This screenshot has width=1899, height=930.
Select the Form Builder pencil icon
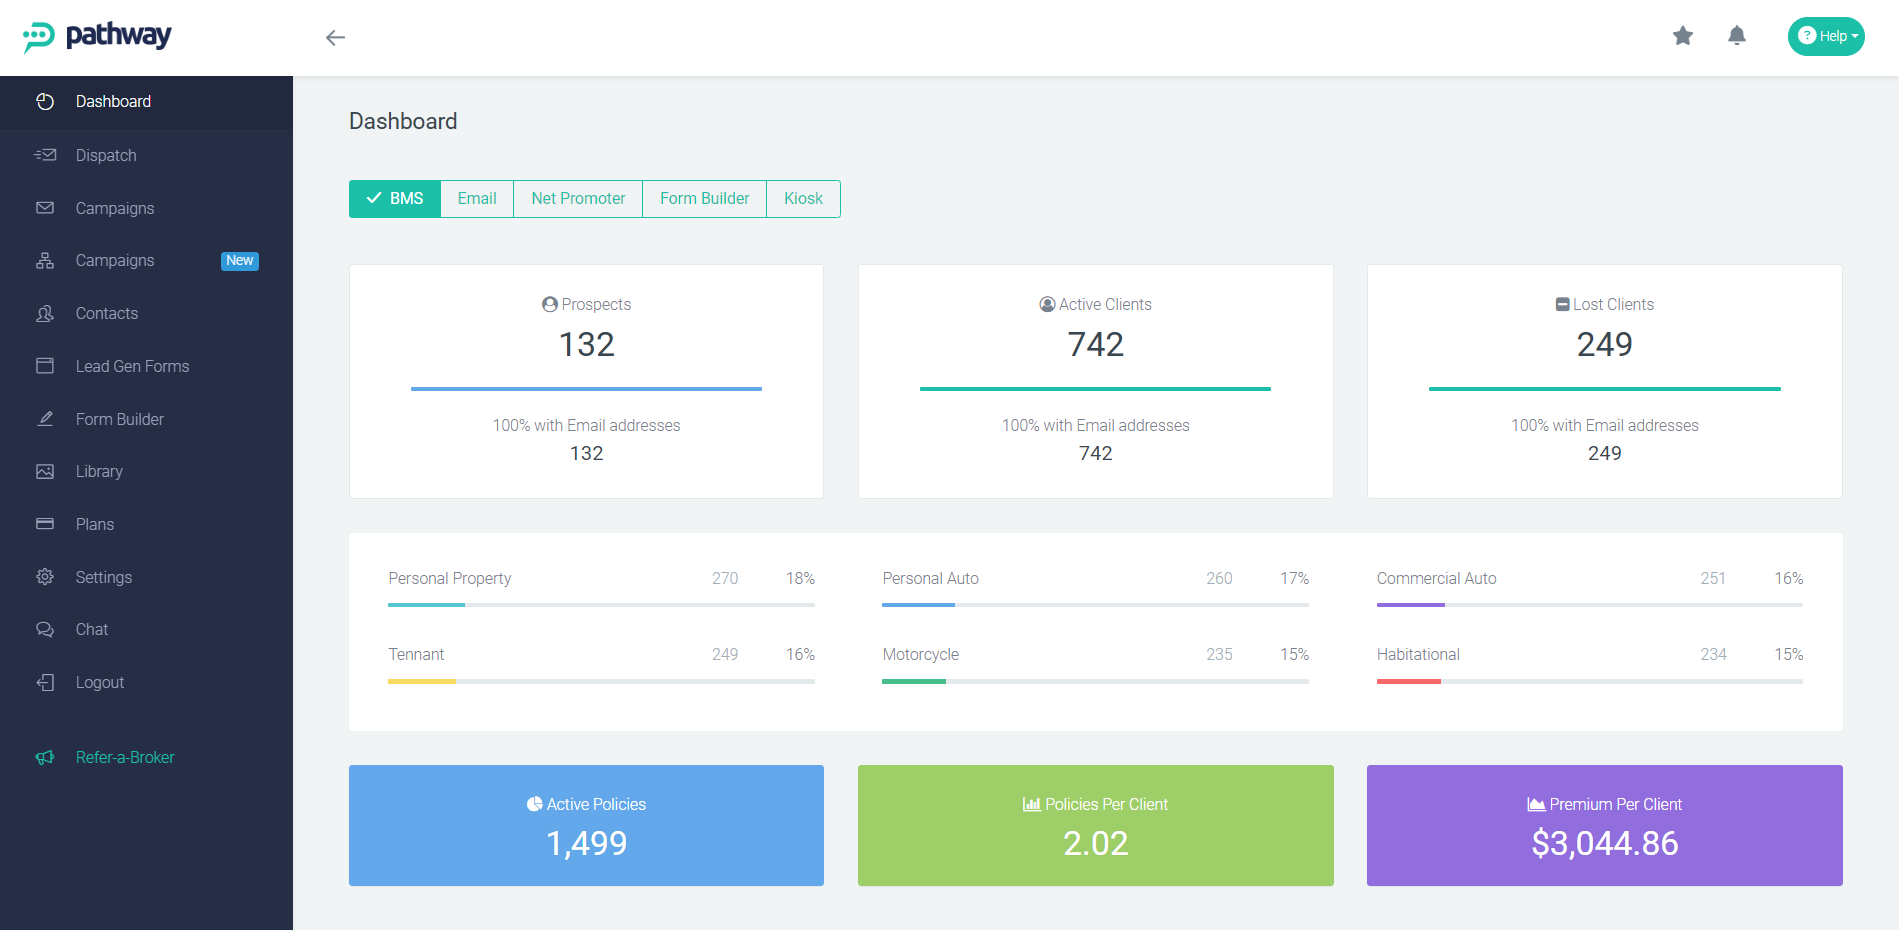point(45,419)
